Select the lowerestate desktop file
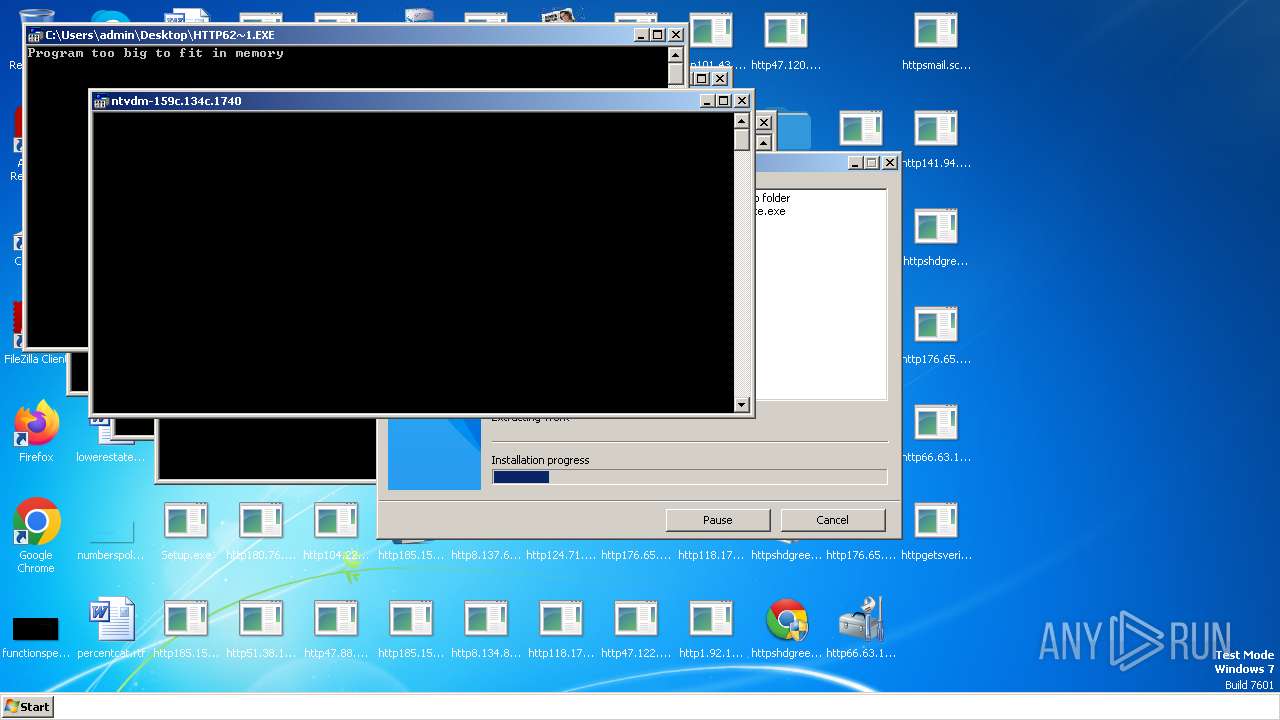This screenshot has width=1280, height=720. tap(111, 457)
